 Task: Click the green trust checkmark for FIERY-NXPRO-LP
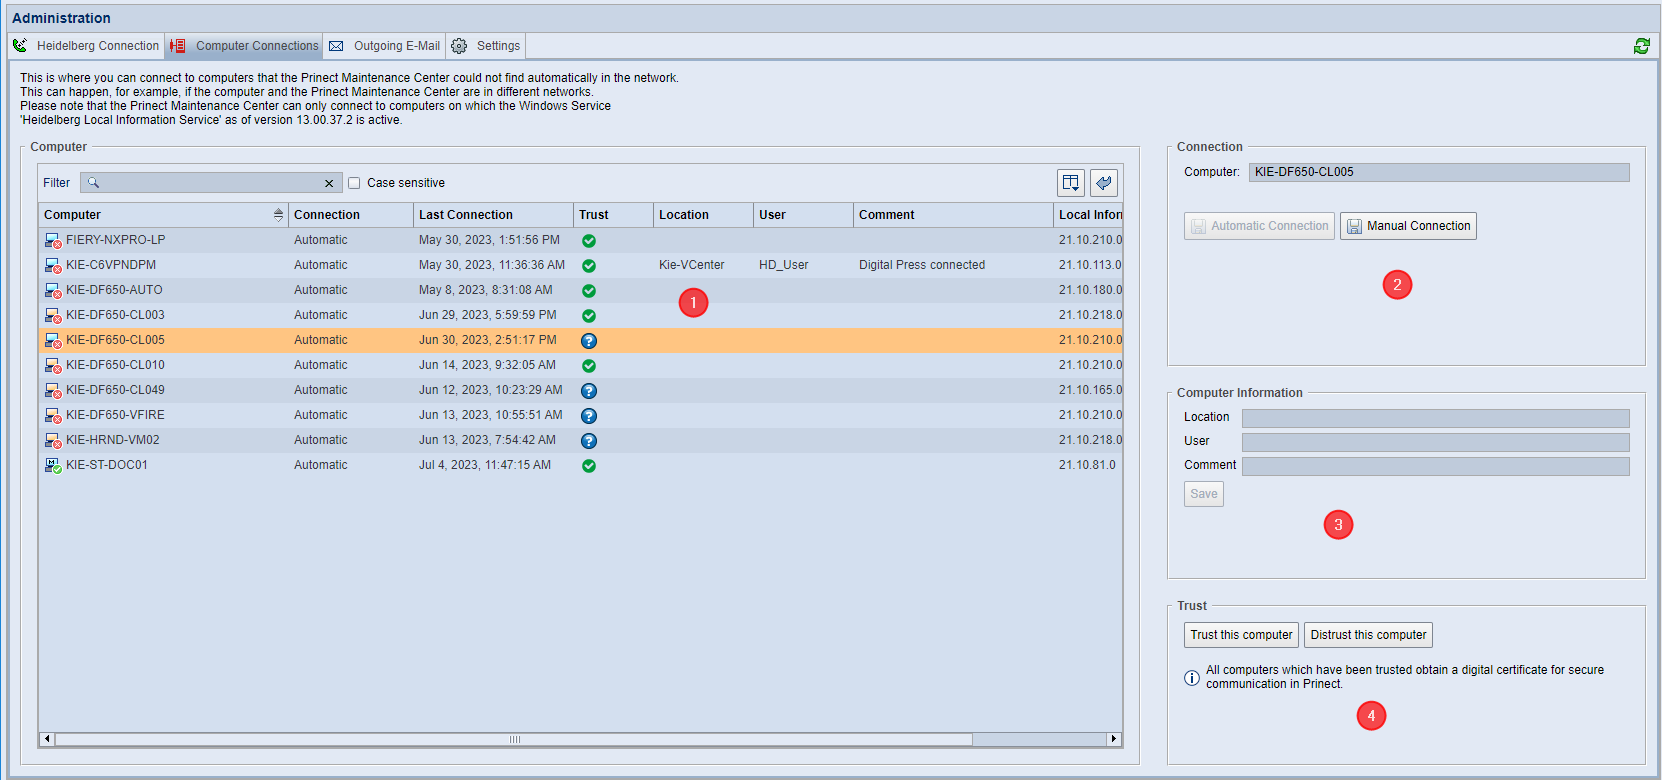click(x=589, y=241)
